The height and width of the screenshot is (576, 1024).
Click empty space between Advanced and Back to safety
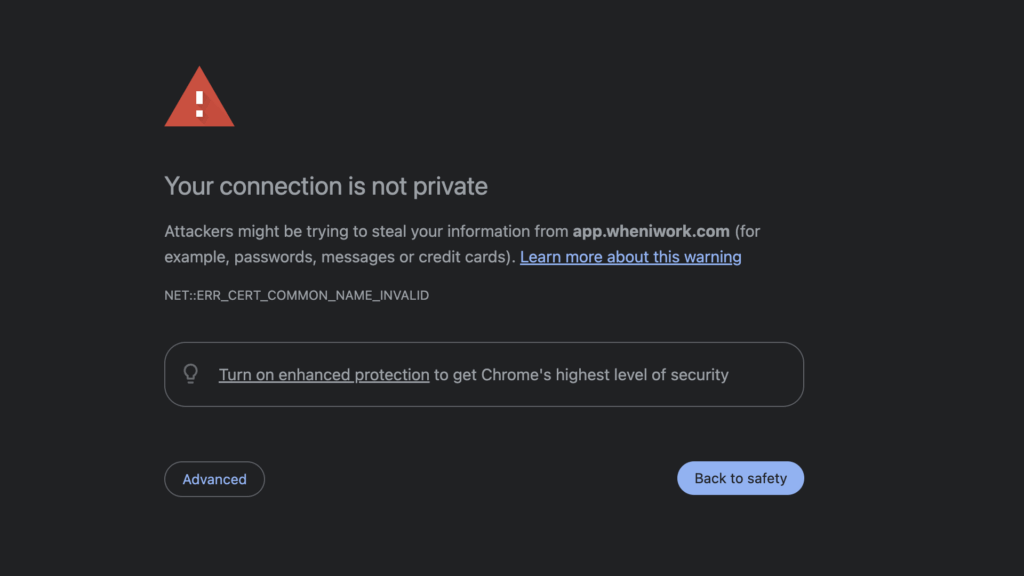[x=470, y=479]
